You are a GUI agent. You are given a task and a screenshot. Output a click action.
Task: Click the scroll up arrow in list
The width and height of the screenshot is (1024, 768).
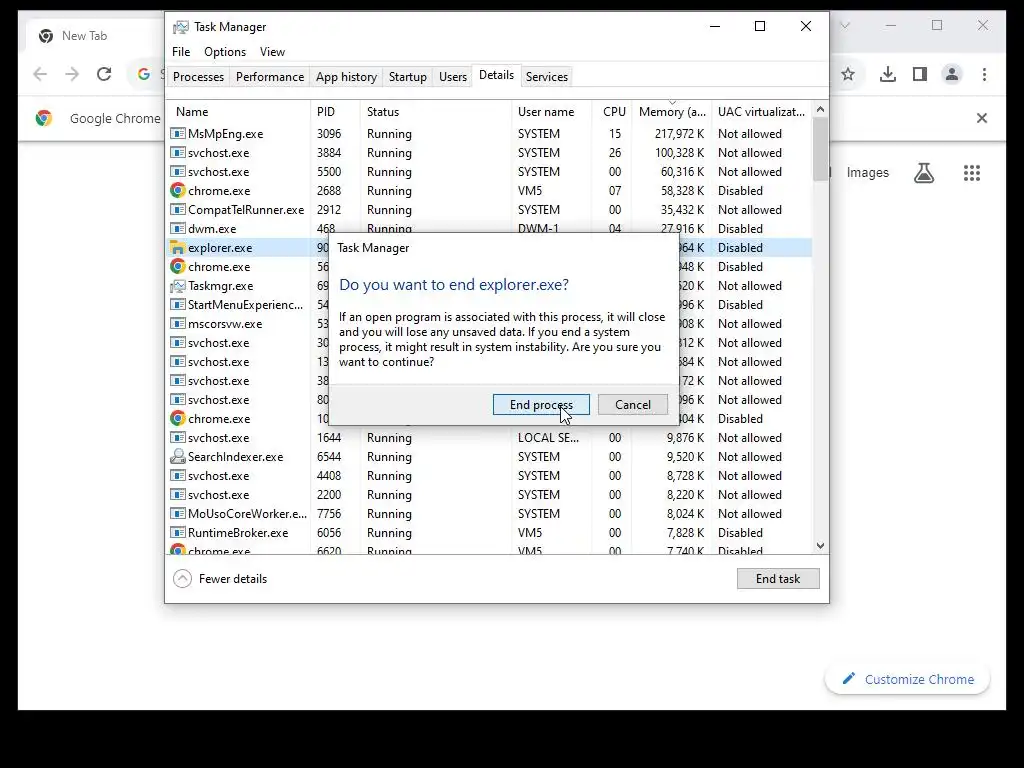tap(820, 109)
